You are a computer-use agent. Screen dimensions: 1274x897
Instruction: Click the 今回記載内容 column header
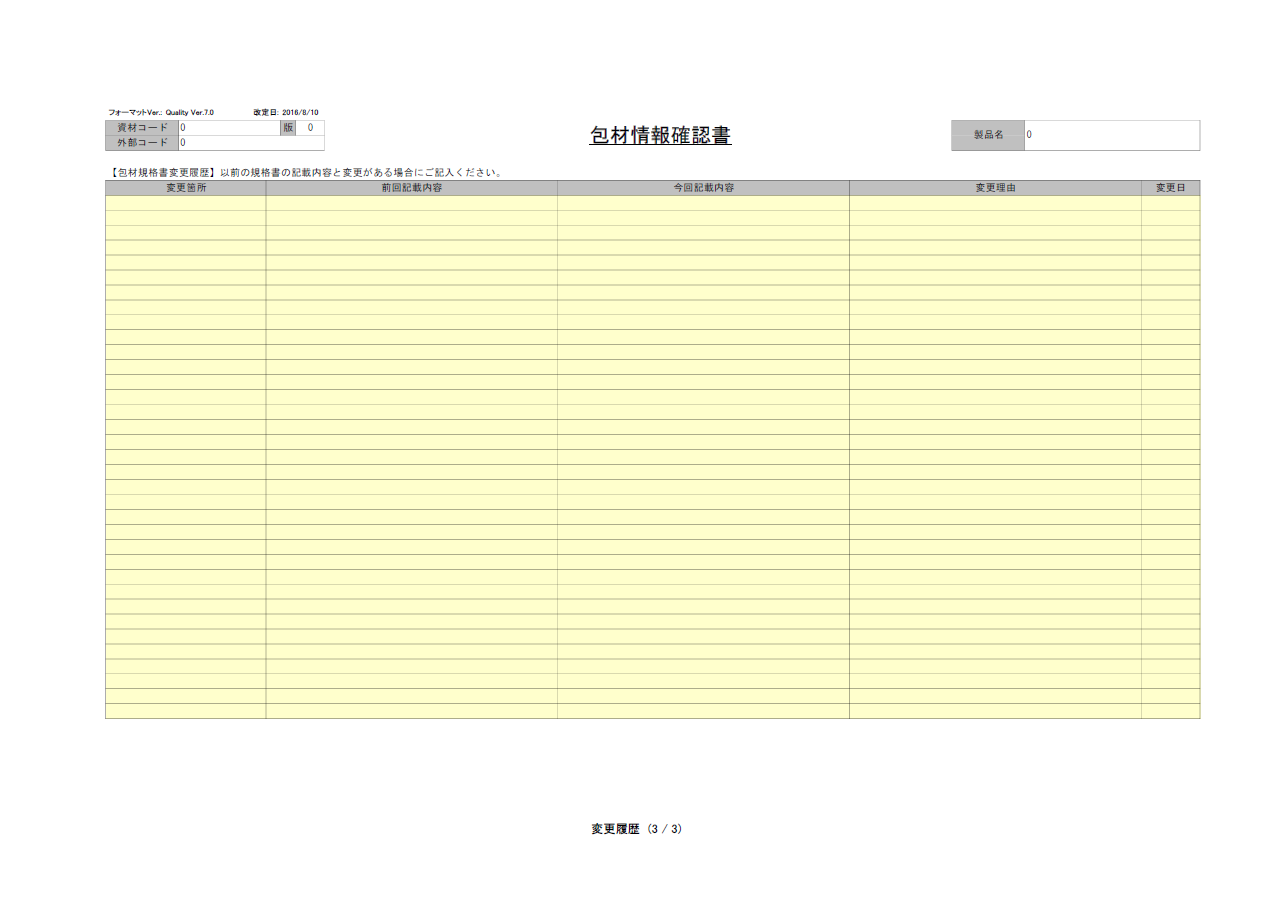pos(704,188)
